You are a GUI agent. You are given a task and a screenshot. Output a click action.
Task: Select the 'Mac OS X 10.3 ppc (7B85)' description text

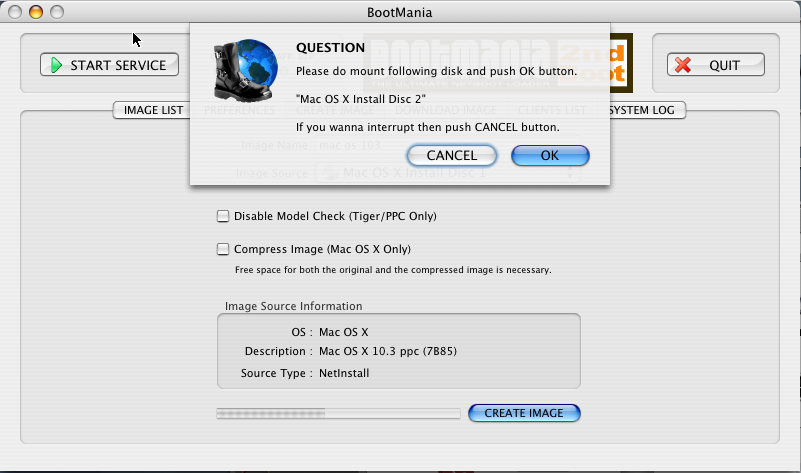(388, 351)
